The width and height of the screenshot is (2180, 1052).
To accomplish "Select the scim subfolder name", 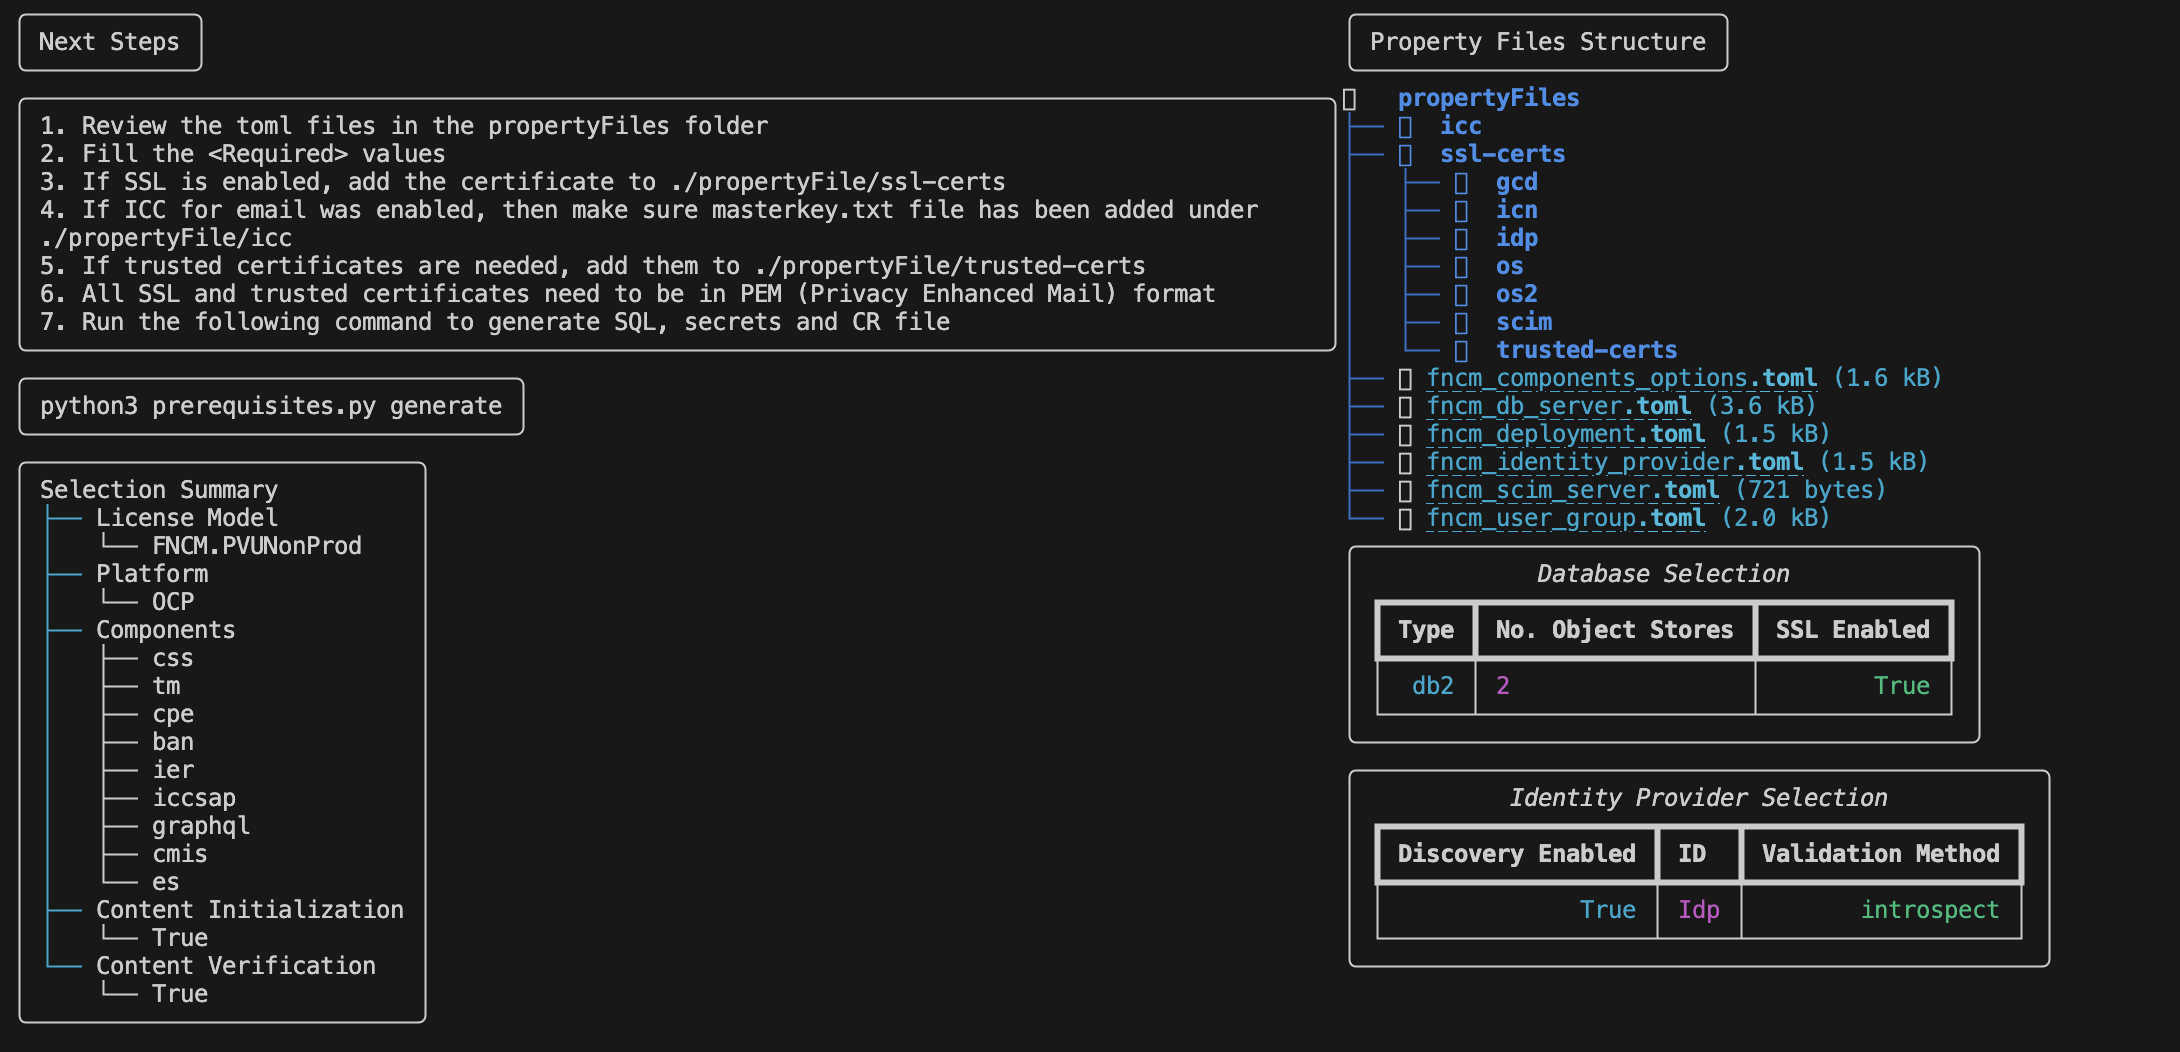I will click(x=1524, y=322).
